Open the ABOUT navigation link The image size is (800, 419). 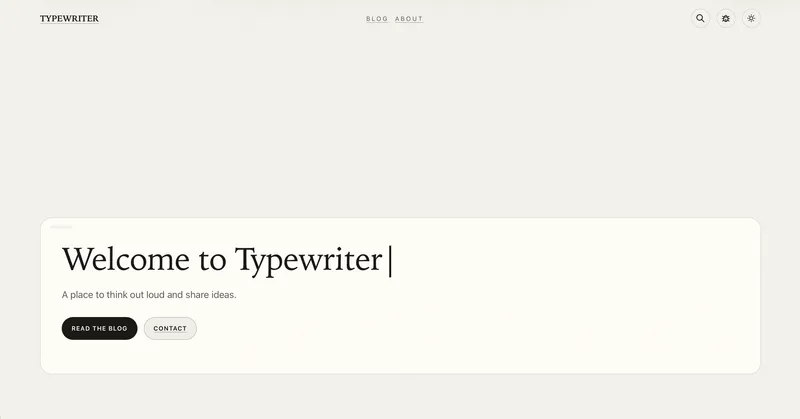[409, 19]
